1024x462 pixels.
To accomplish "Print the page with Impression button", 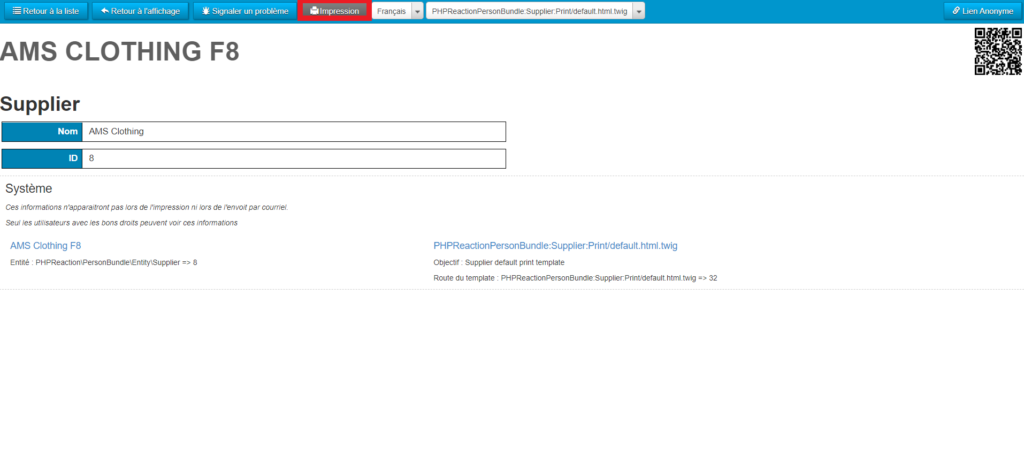I will [334, 11].
